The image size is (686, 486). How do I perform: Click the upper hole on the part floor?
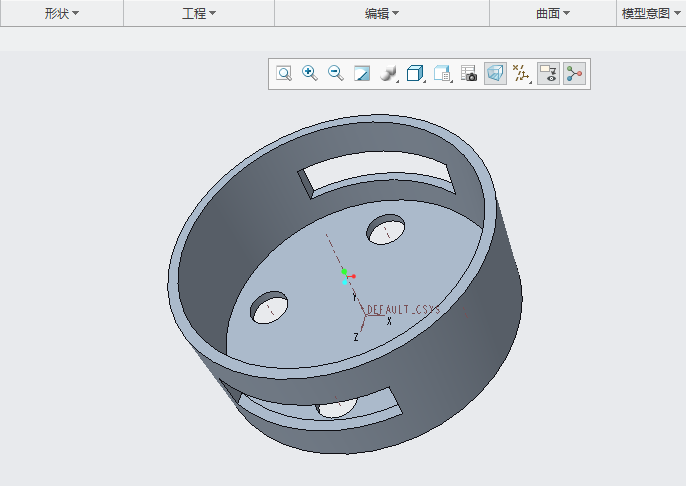[386, 232]
